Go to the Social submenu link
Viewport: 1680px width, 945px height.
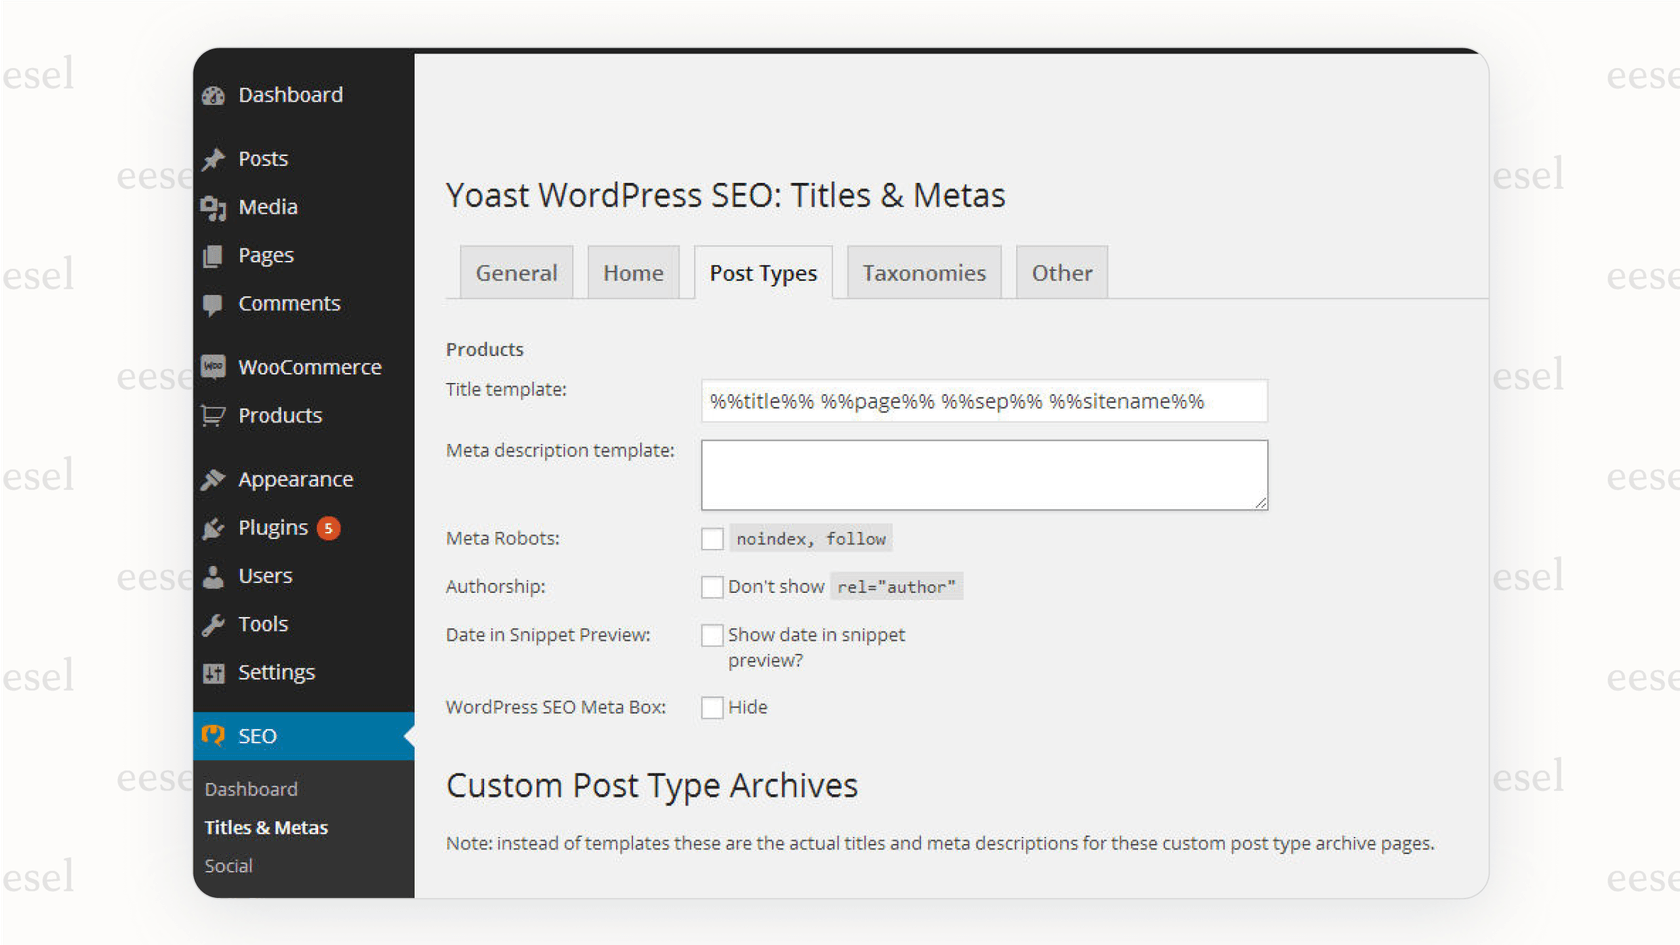[x=228, y=866]
